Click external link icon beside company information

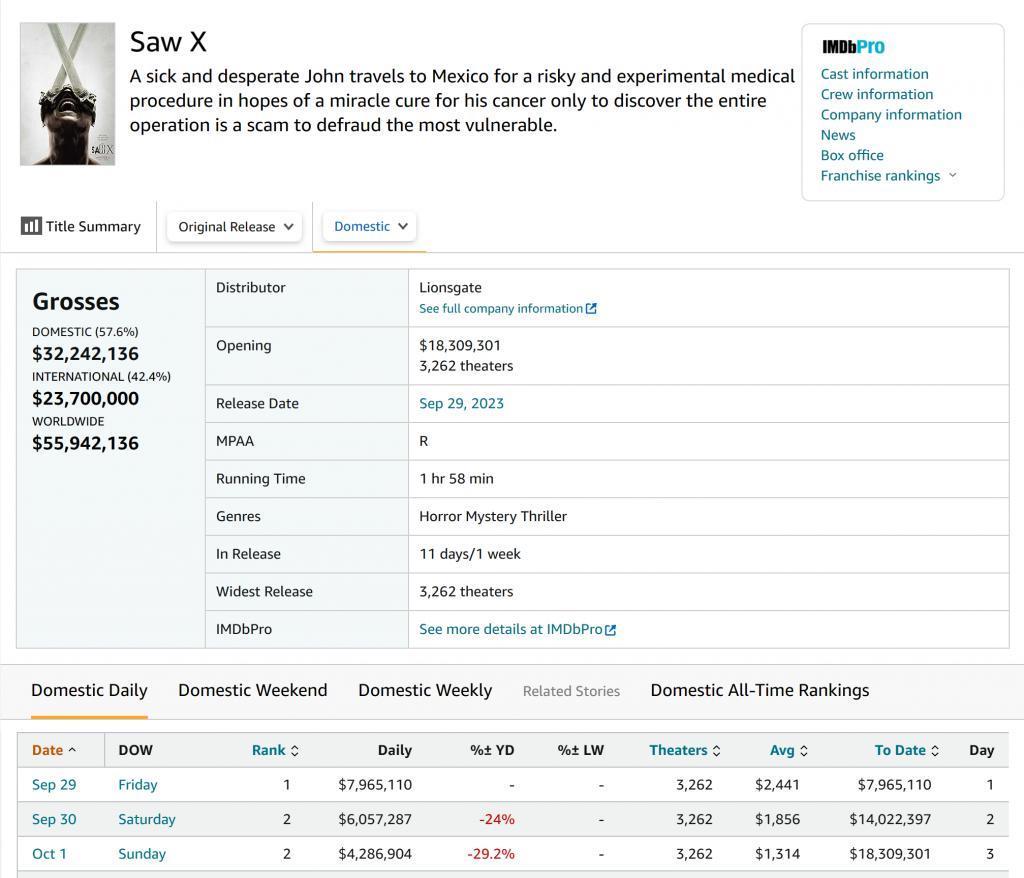pos(591,309)
